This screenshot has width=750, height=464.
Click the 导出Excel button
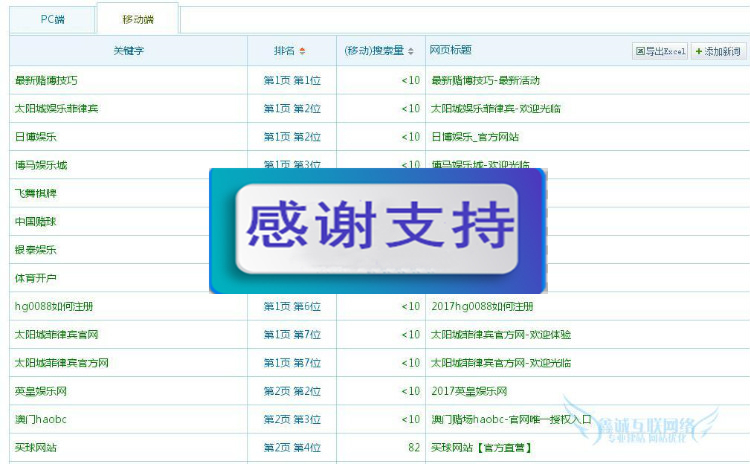pyautogui.click(x=660, y=51)
